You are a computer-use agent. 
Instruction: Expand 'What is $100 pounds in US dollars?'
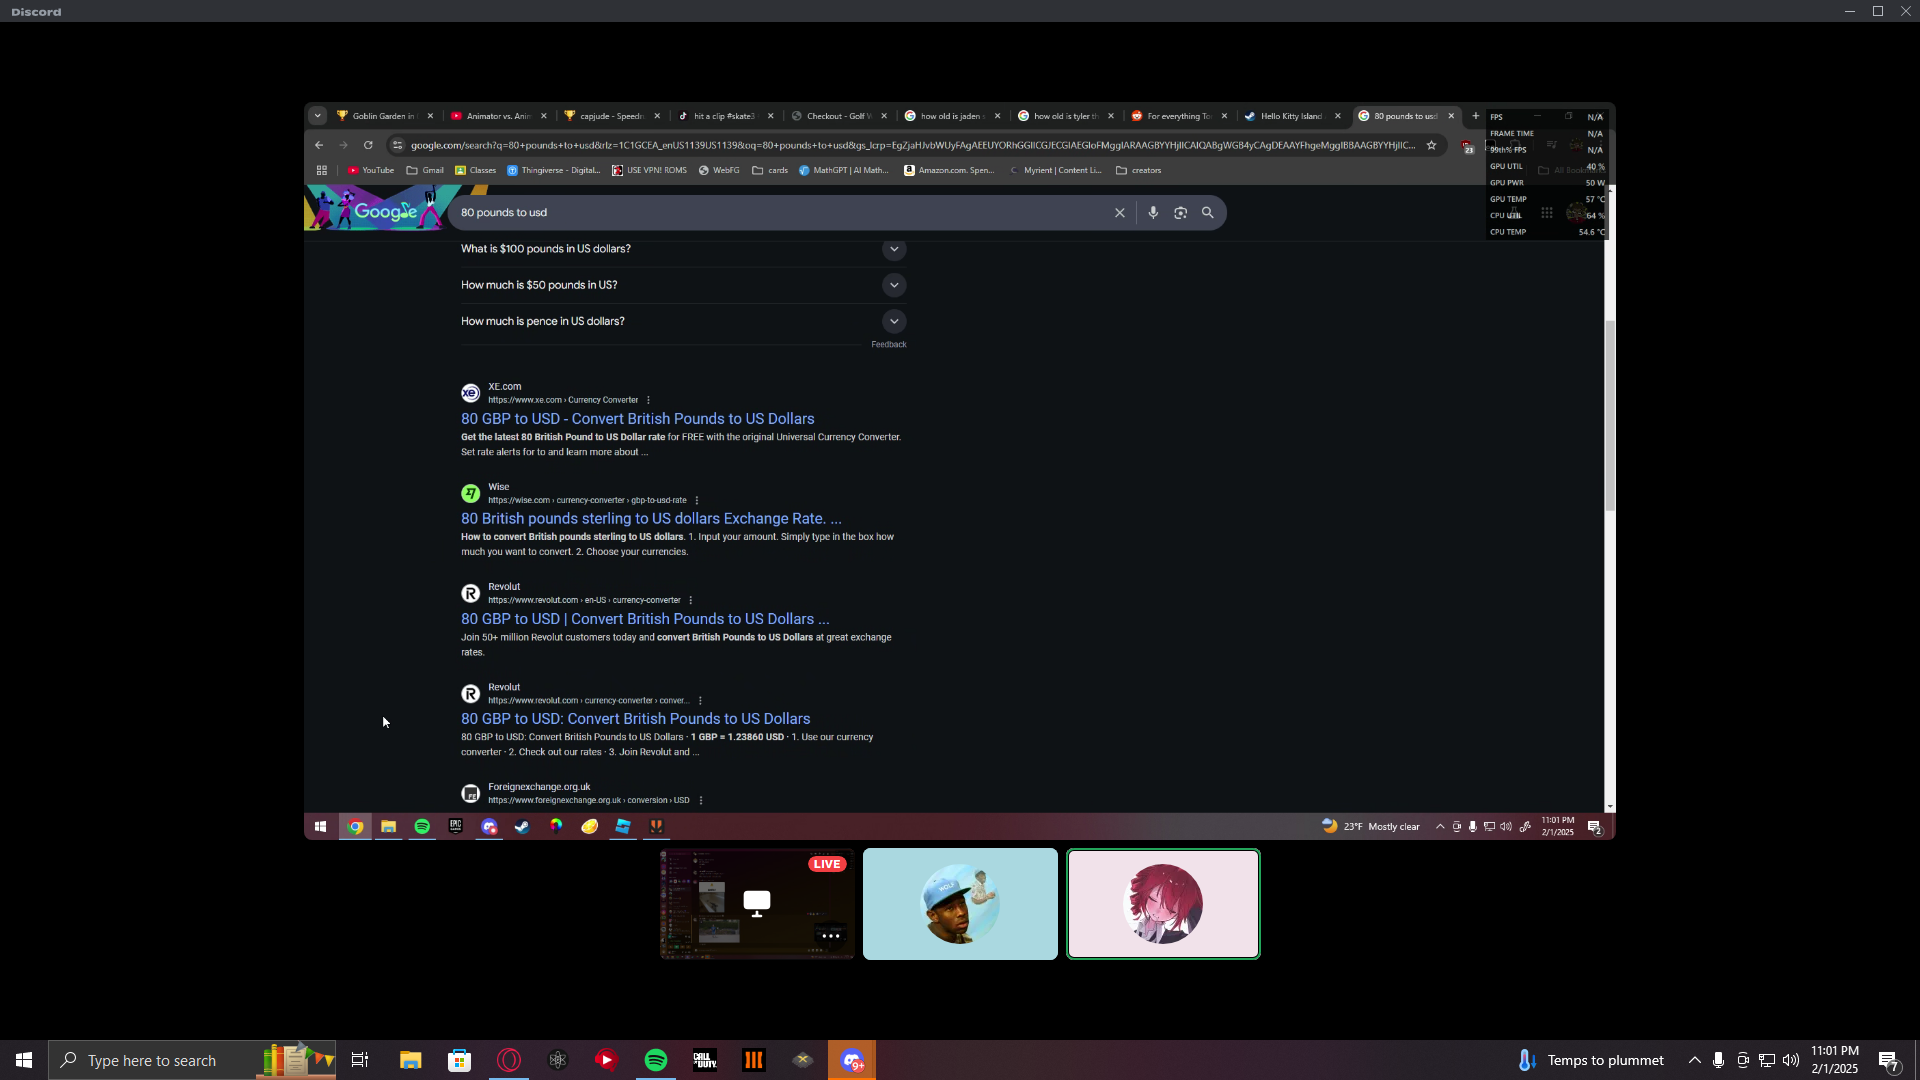pyautogui.click(x=894, y=249)
